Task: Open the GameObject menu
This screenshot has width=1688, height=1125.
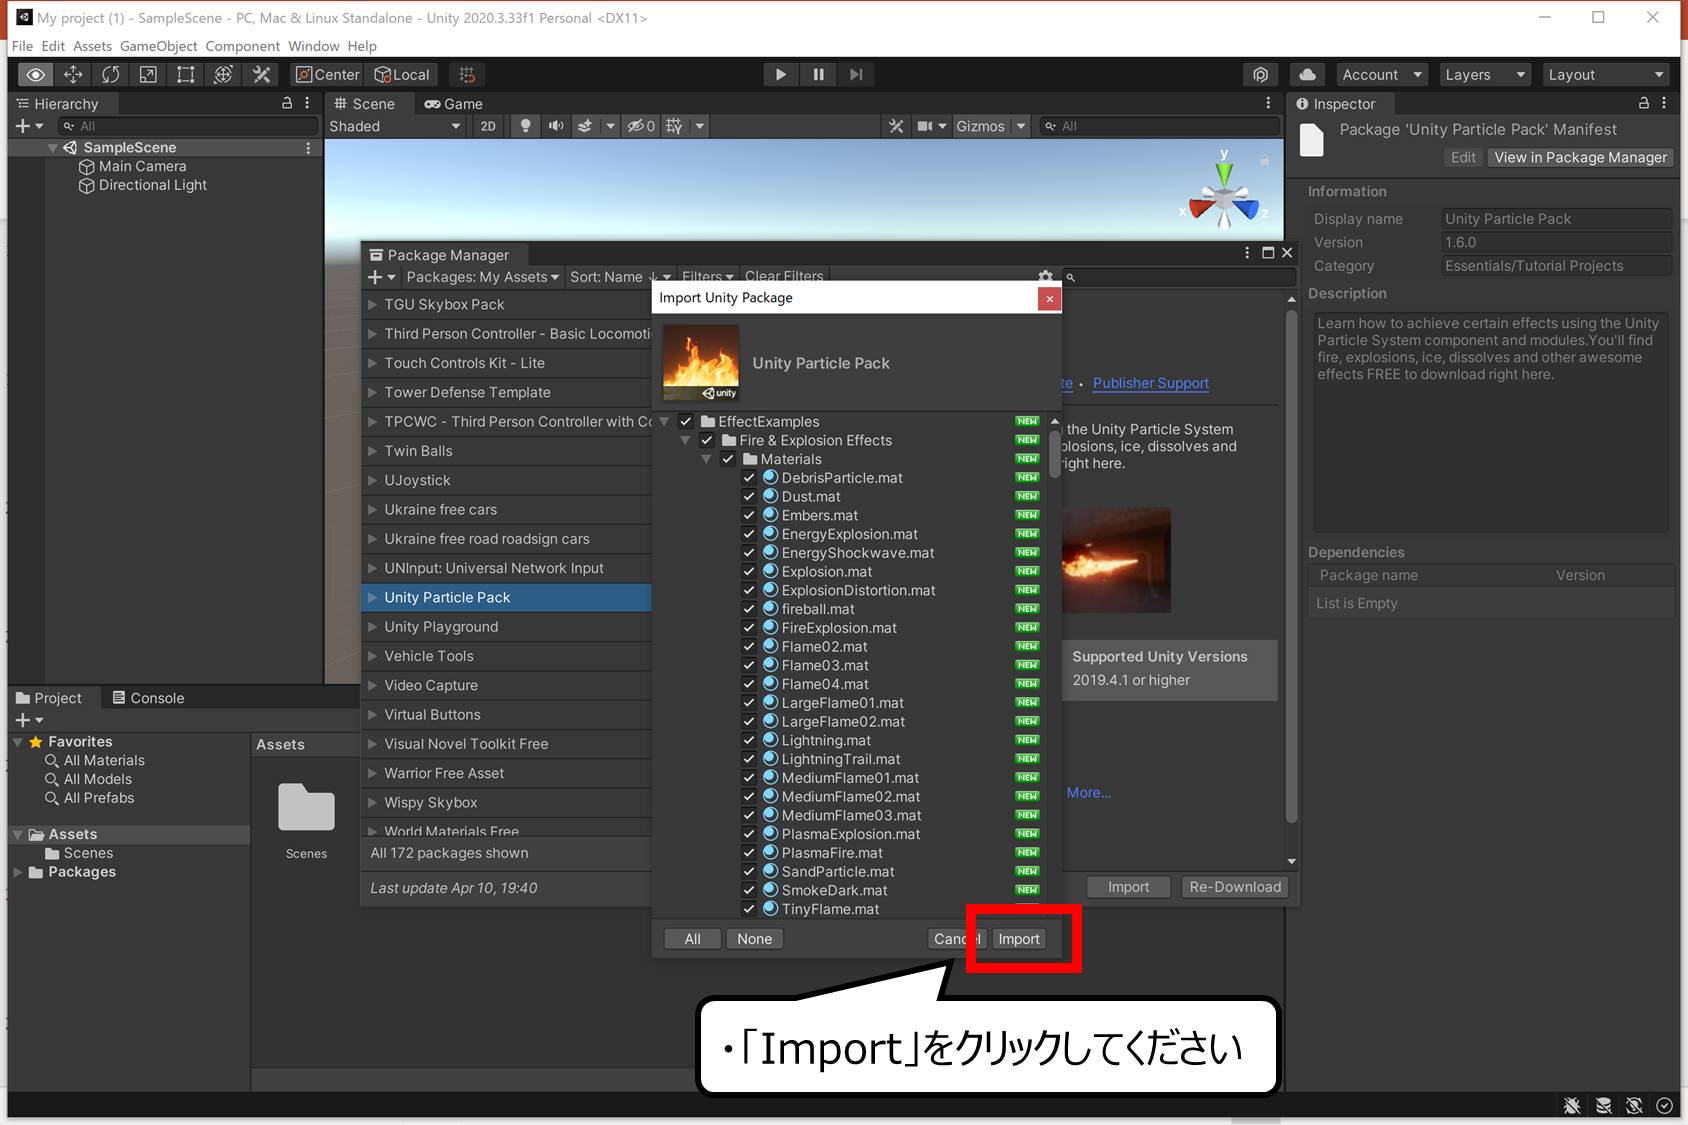Action: [x=158, y=46]
